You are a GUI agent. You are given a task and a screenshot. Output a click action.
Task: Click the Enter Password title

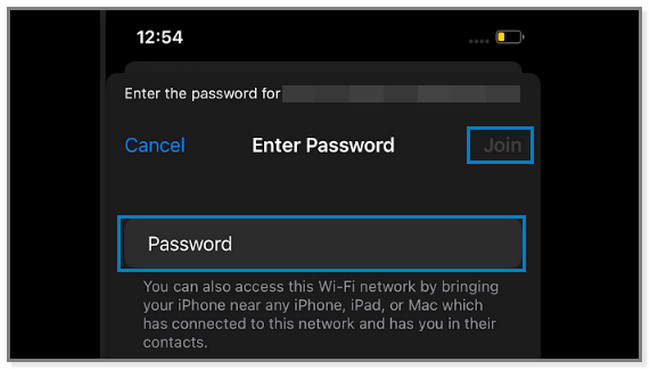(323, 145)
